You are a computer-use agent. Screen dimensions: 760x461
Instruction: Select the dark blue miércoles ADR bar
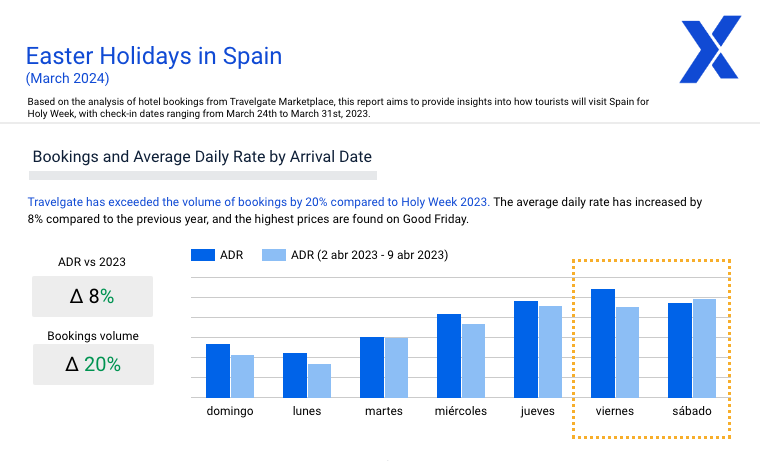point(449,355)
